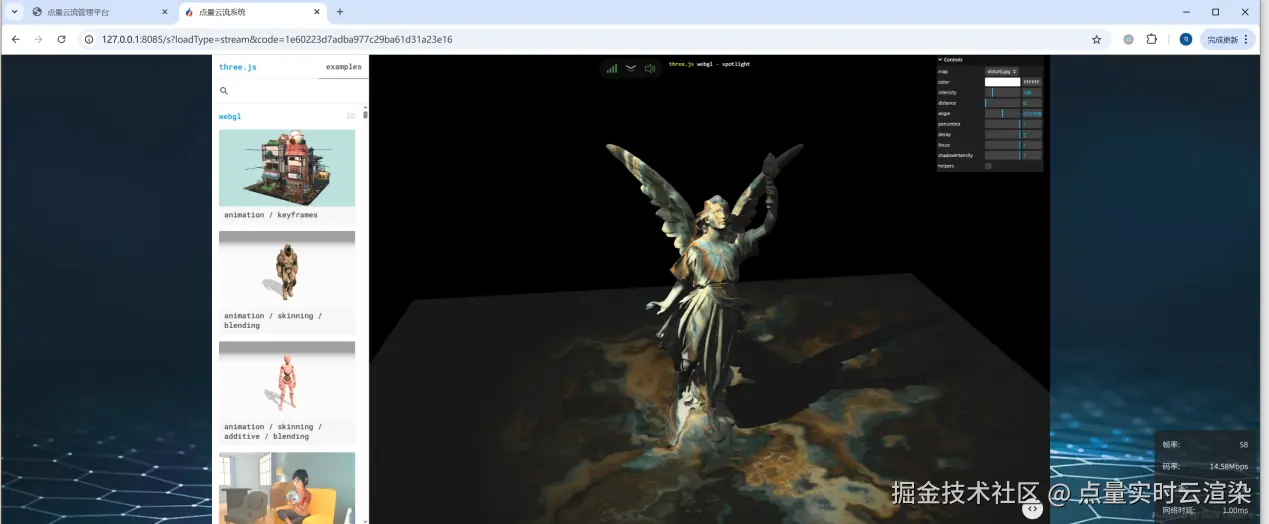Adjust the distance slider
This screenshot has width=1269, height=524.
click(1002, 103)
